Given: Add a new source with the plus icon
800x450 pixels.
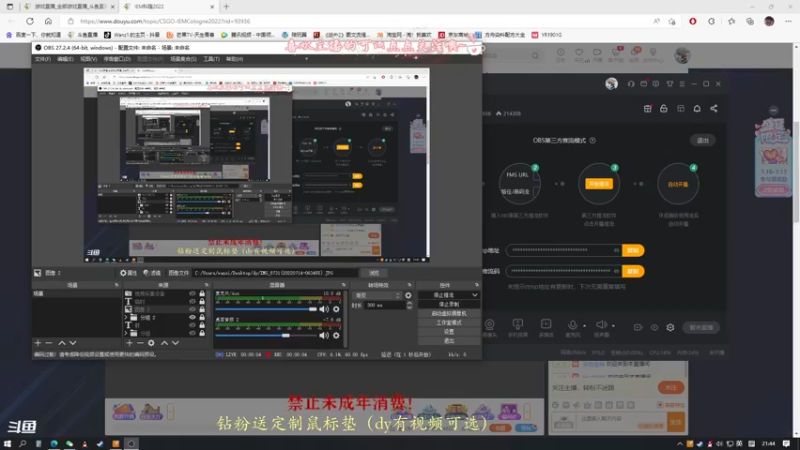Looking at the screenshot, I should coord(129,343).
